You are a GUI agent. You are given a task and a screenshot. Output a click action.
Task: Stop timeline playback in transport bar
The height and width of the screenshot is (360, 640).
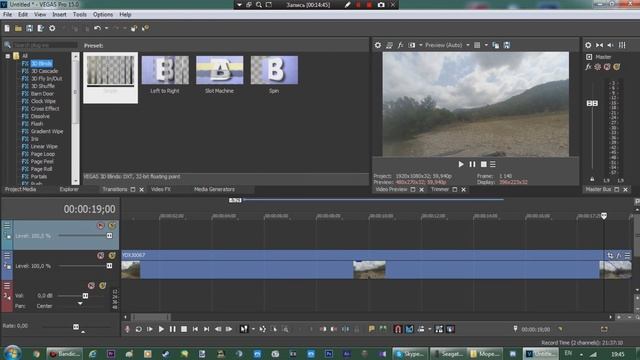(184, 329)
